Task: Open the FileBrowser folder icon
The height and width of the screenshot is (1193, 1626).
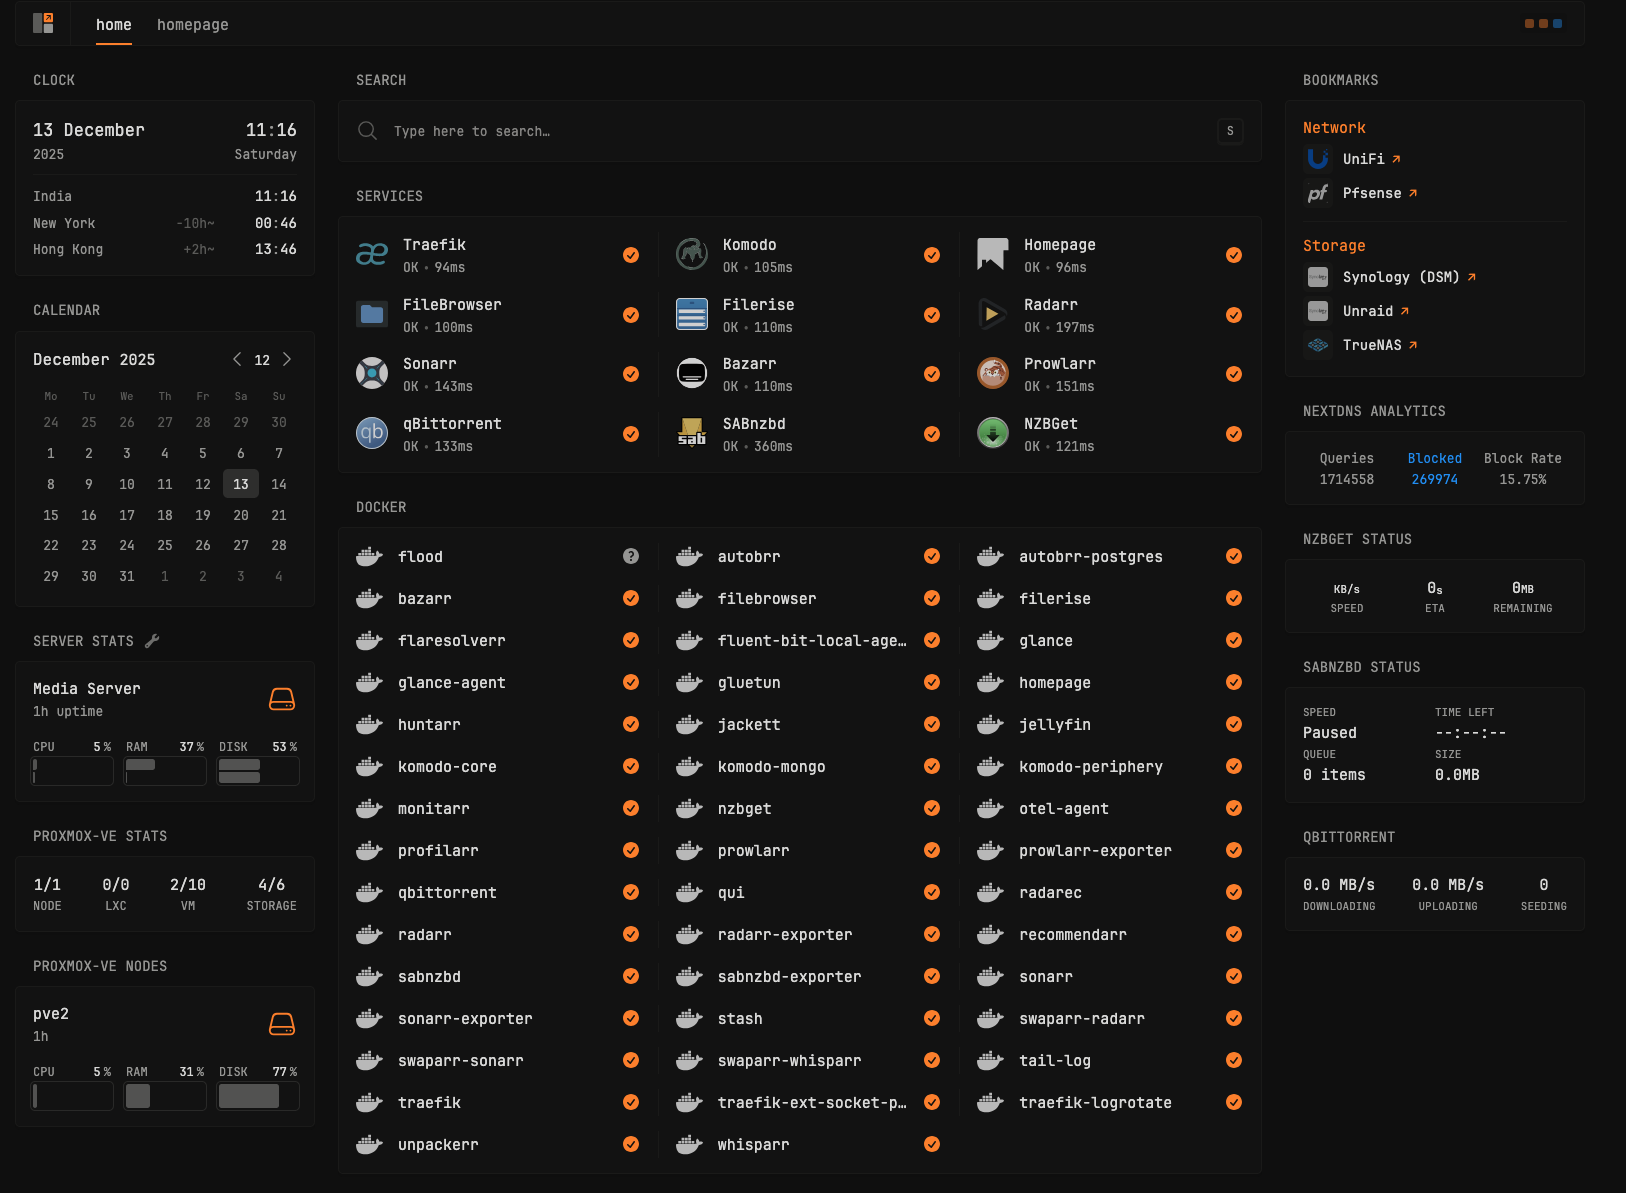Action: 372,315
